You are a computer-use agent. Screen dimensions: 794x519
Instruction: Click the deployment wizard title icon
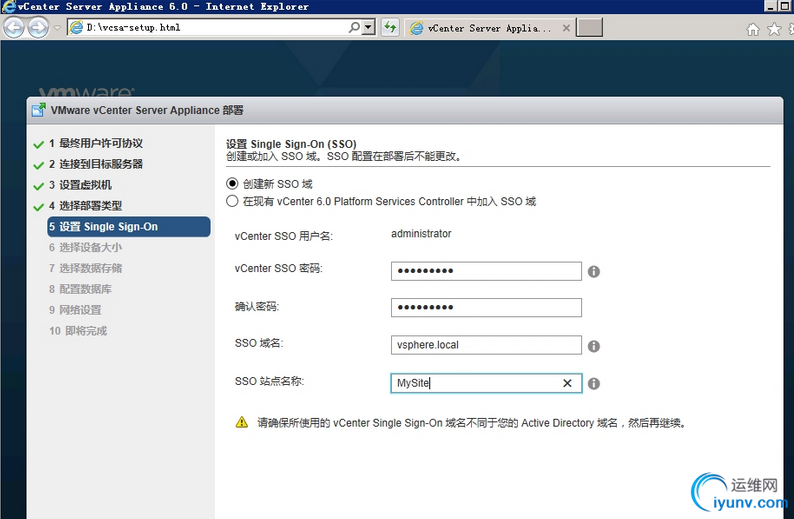pyautogui.click(x=38, y=110)
